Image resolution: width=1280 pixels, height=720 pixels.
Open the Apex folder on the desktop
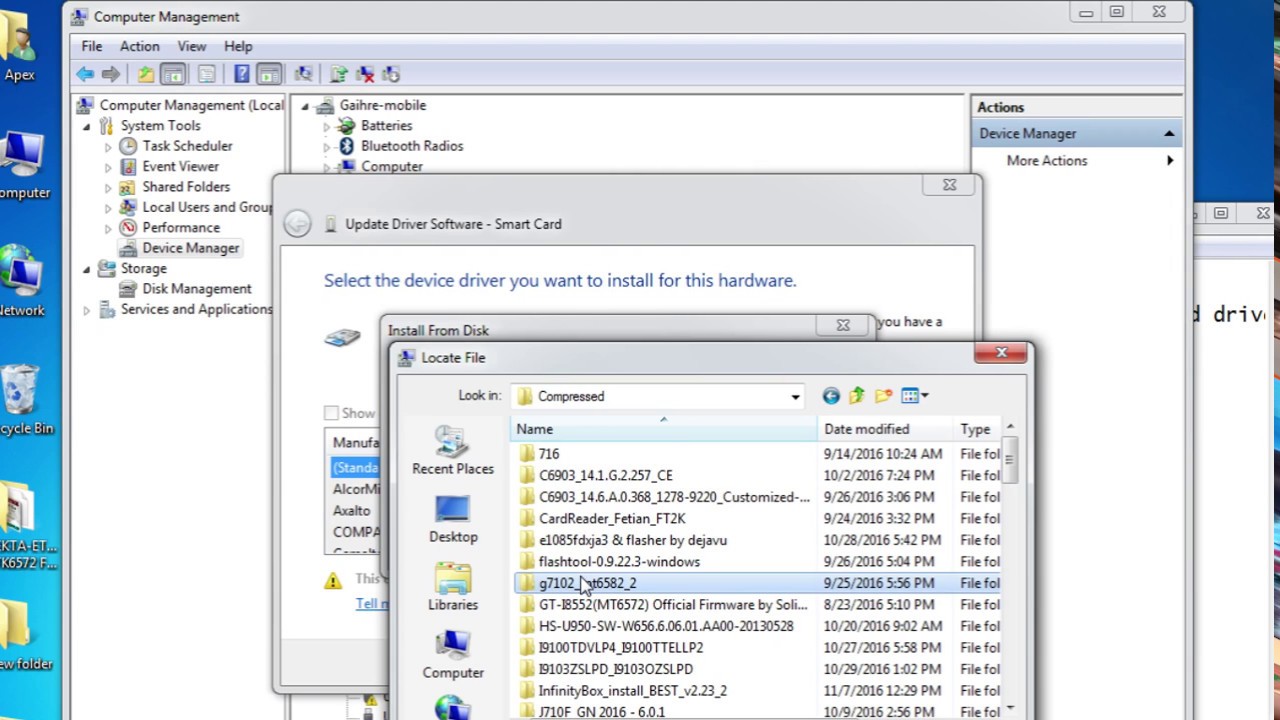pyautogui.click(x=18, y=48)
